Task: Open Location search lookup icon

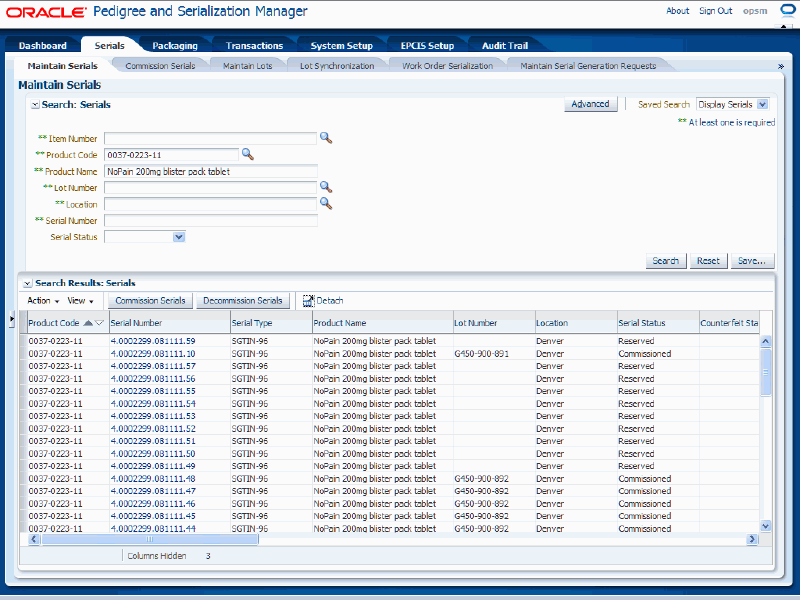Action: pos(326,204)
